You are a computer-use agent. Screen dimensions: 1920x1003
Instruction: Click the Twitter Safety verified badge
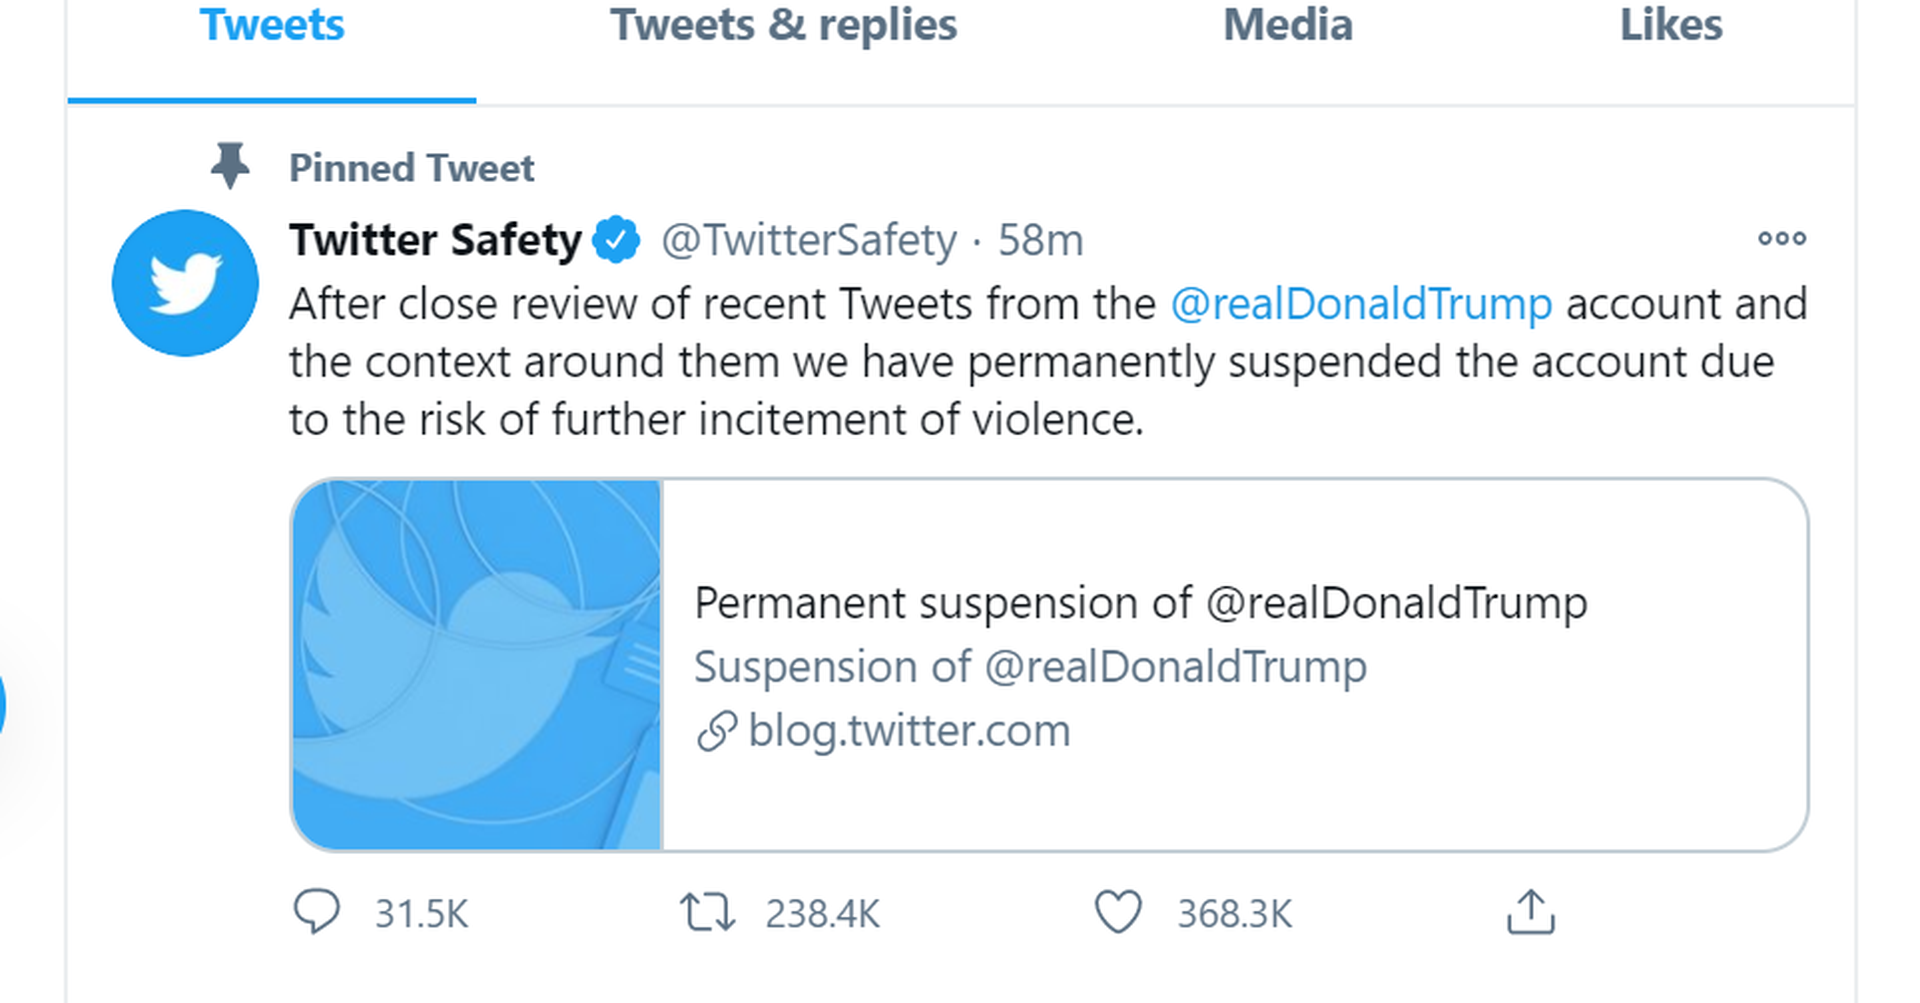click(617, 239)
